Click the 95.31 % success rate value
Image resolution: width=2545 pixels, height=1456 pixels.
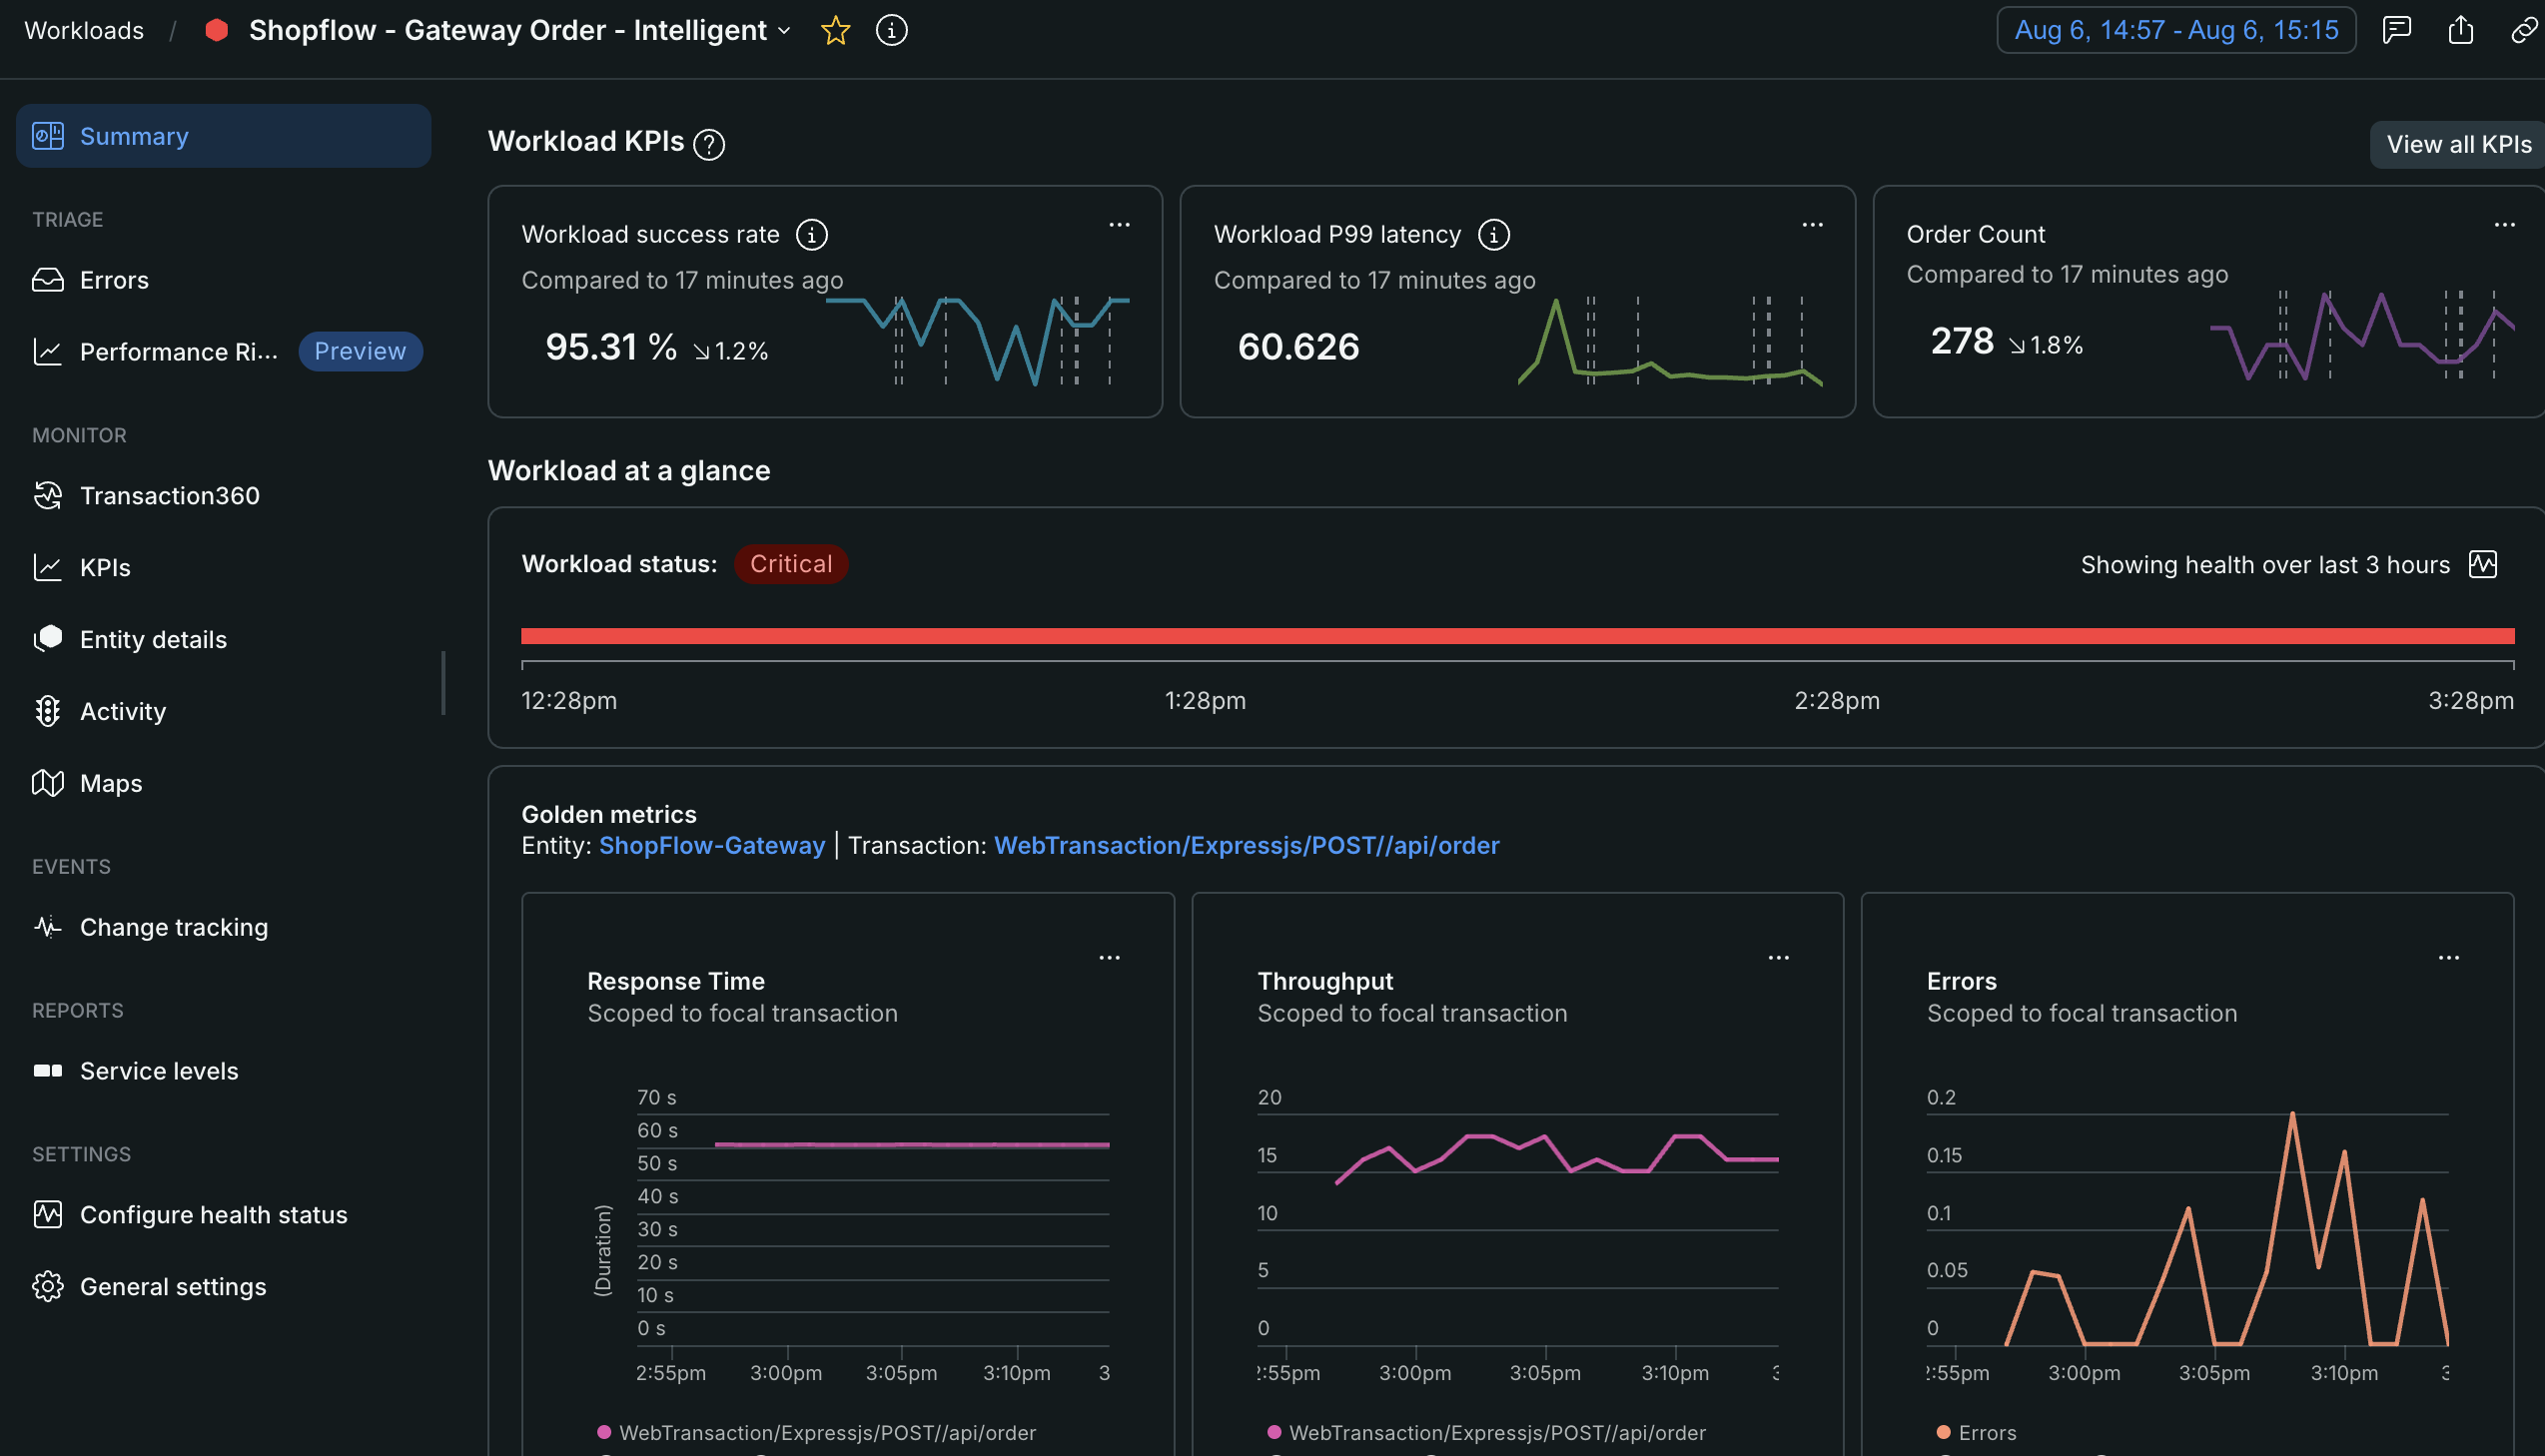pos(610,347)
